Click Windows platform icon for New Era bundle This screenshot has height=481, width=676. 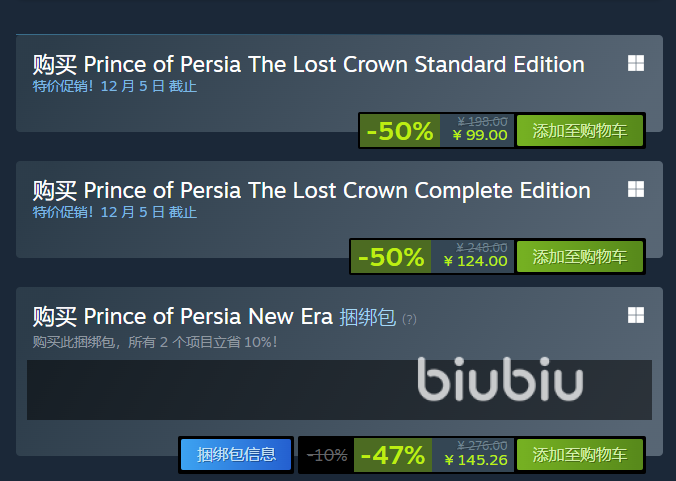point(635,315)
